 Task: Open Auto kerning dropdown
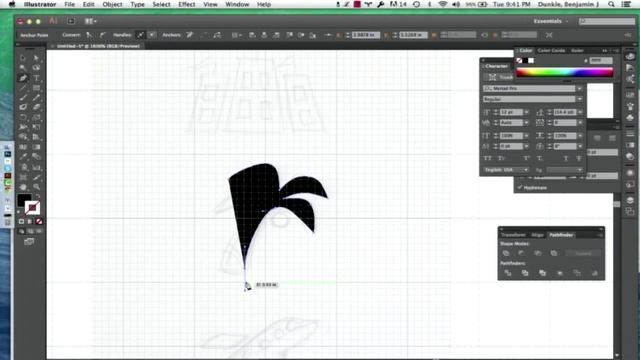(x=527, y=123)
